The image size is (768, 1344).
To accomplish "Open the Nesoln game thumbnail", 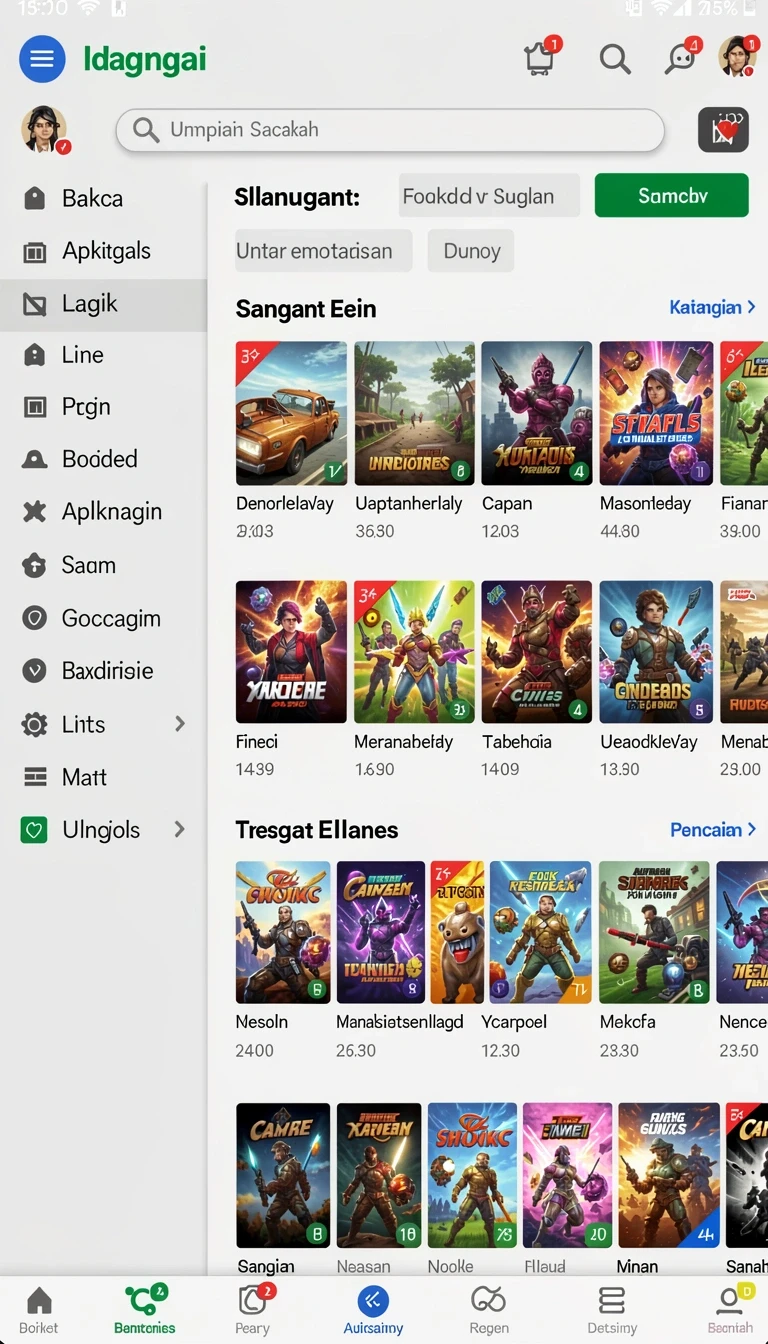I will [x=282, y=932].
